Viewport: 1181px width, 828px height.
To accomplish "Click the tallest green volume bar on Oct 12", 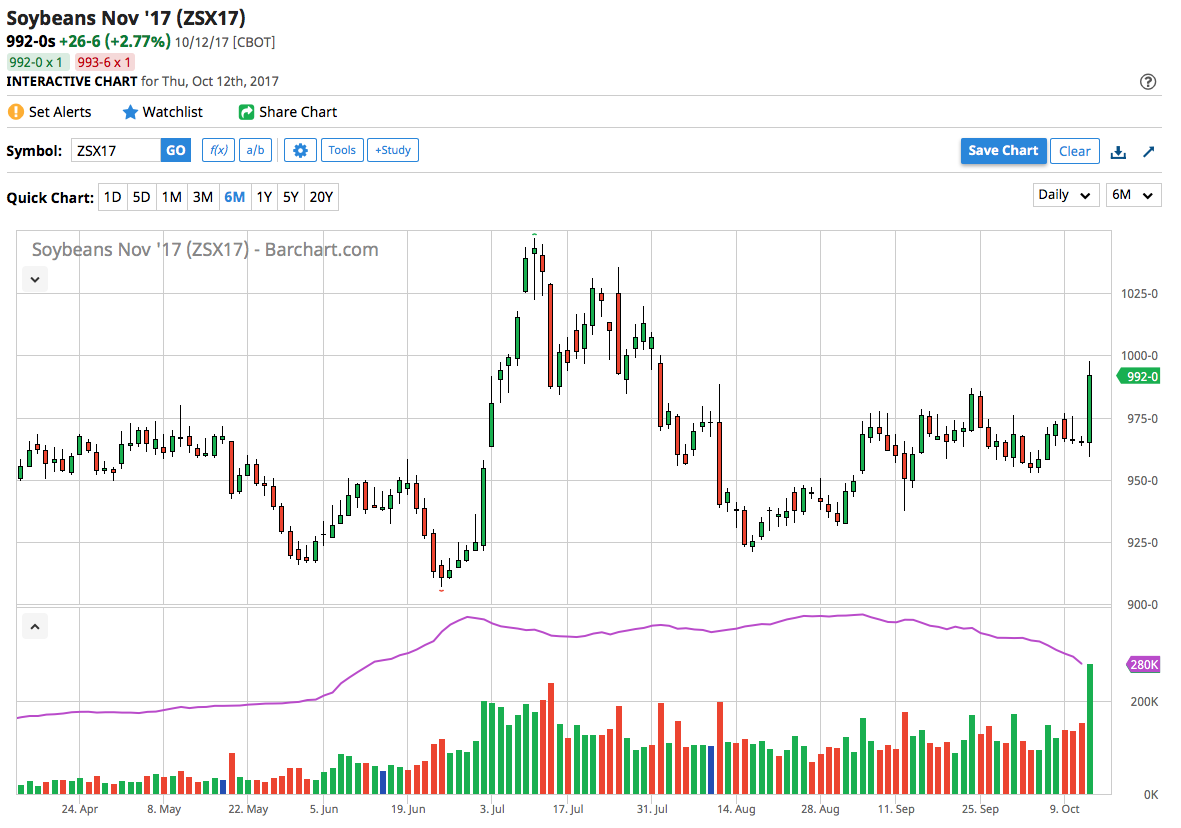I will [x=1090, y=729].
